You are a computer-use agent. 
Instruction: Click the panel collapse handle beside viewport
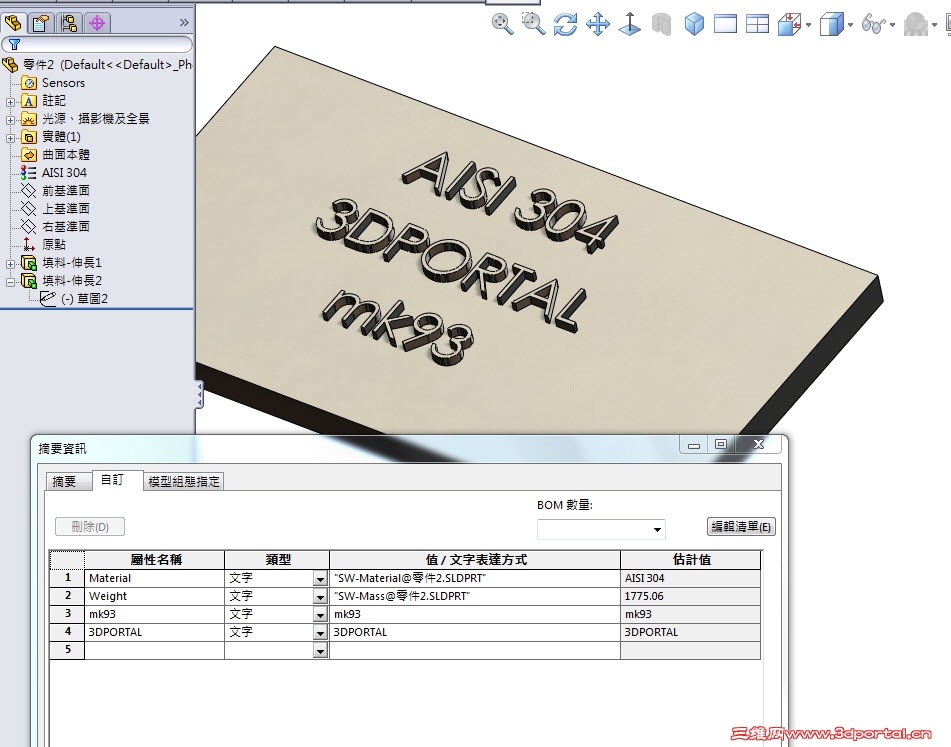[x=199, y=394]
